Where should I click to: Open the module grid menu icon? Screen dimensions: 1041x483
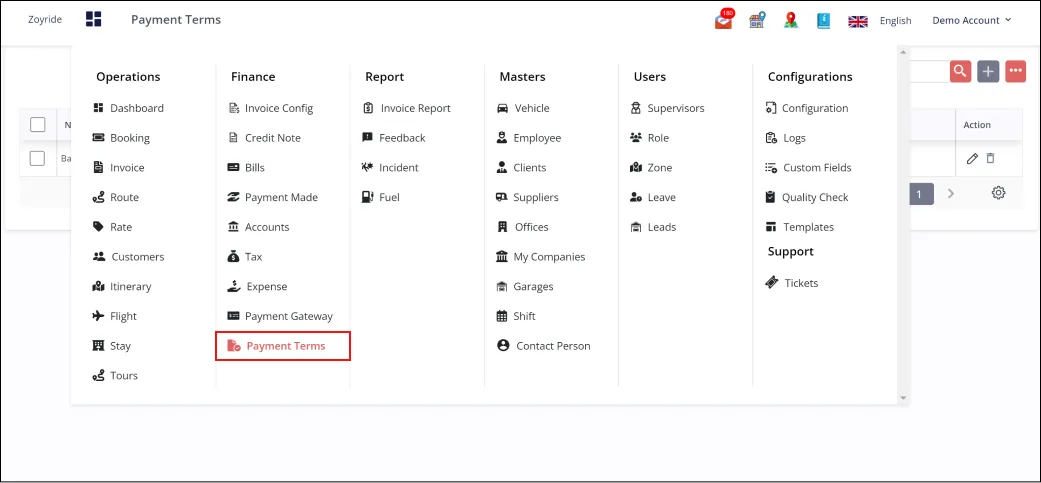tap(94, 19)
